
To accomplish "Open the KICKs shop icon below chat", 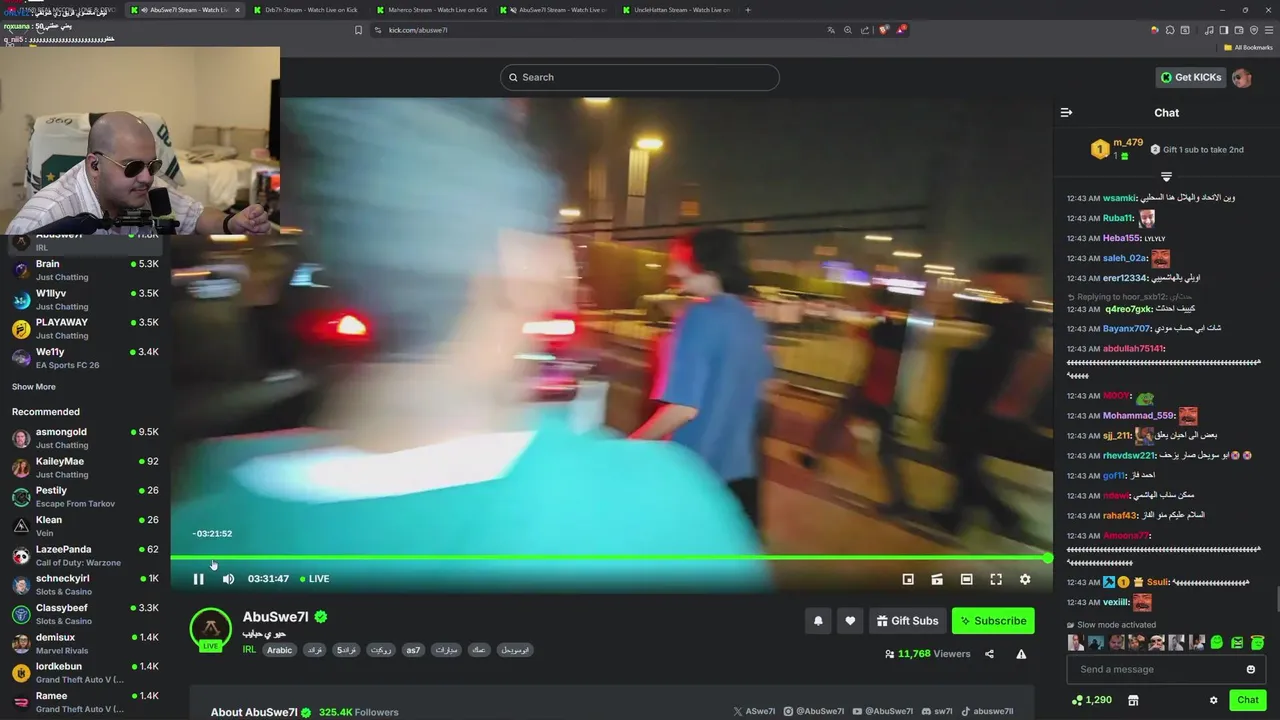I will 1133,700.
